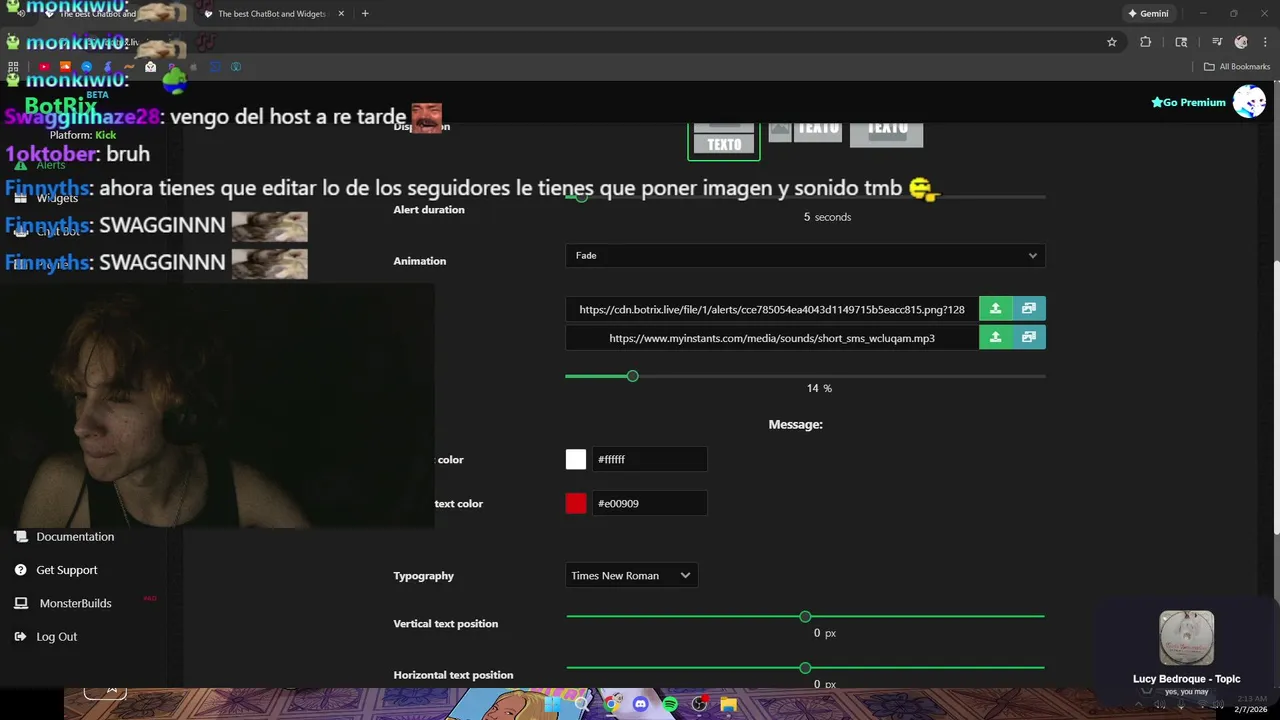Upload a file for the alert image URL
Viewport: 1280px width, 720px height.
coord(995,309)
